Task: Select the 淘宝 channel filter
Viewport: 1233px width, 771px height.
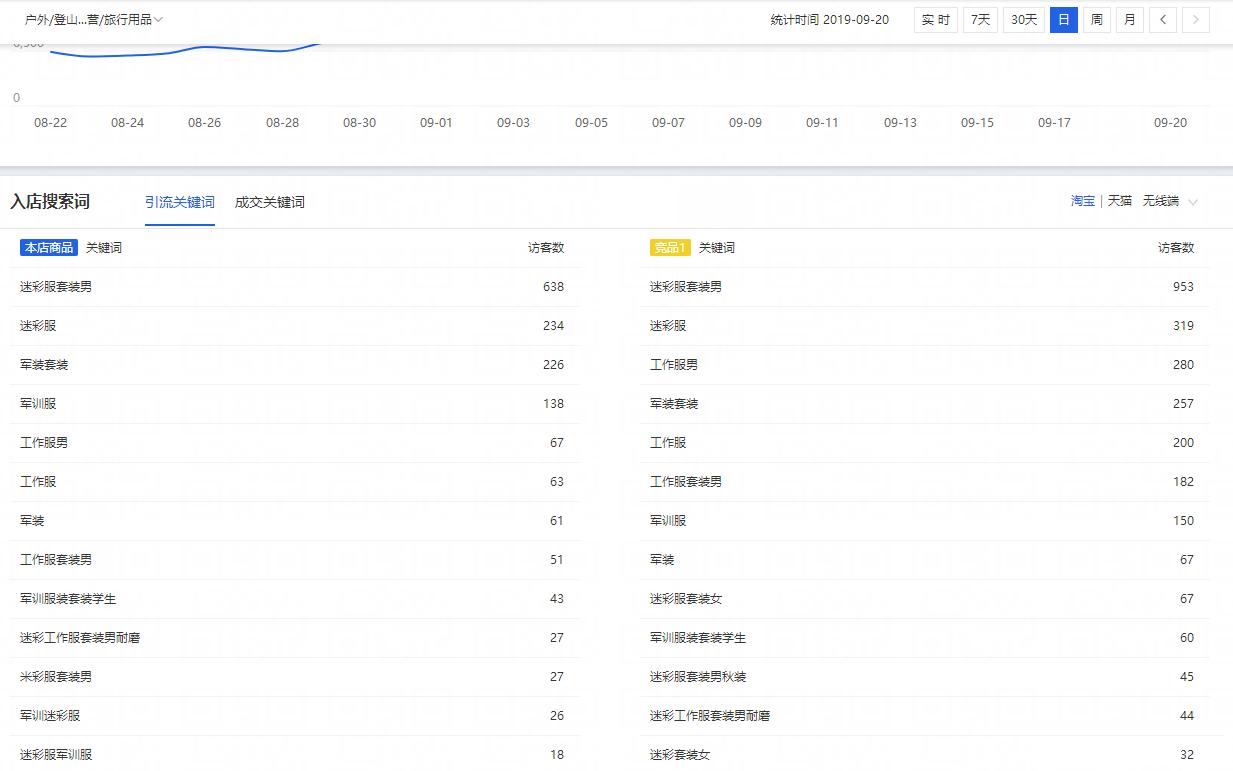Action: coord(1082,201)
